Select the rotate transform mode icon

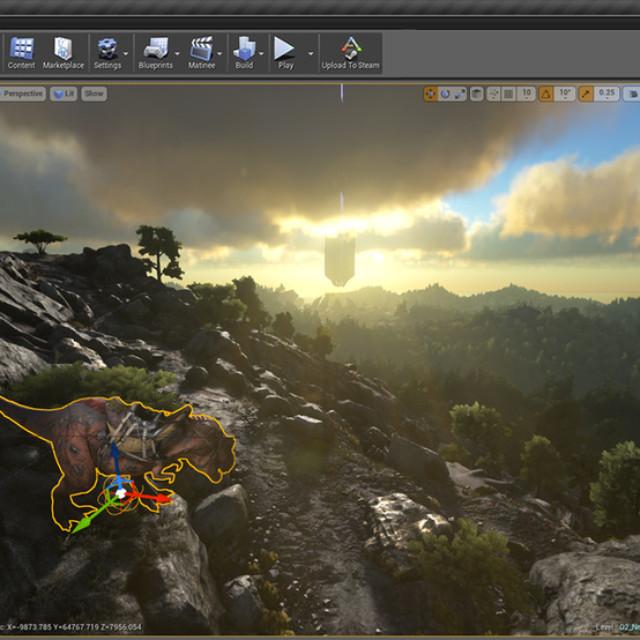pos(445,94)
